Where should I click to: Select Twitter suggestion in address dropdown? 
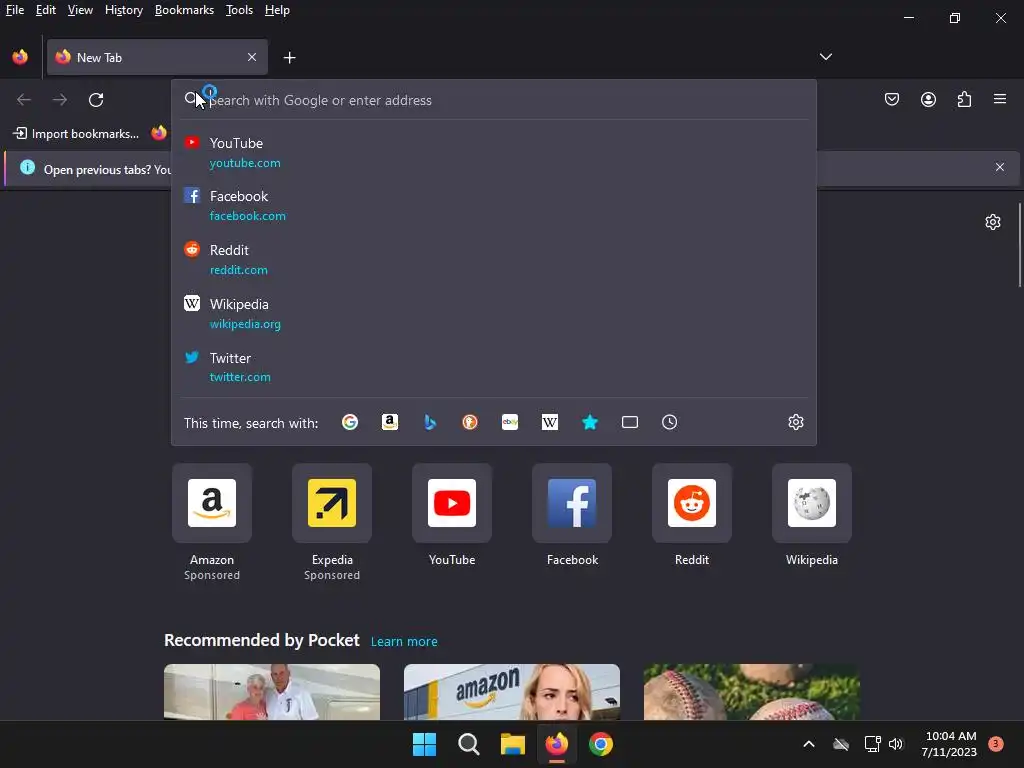[494, 367]
